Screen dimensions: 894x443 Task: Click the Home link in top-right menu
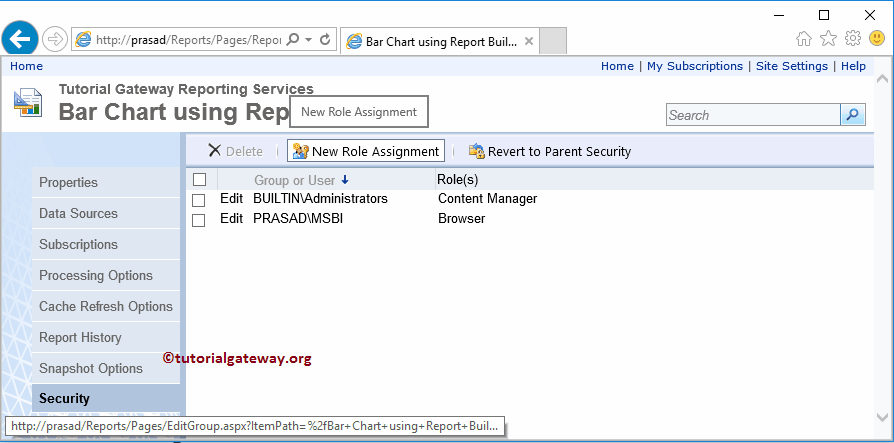(x=617, y=66)
